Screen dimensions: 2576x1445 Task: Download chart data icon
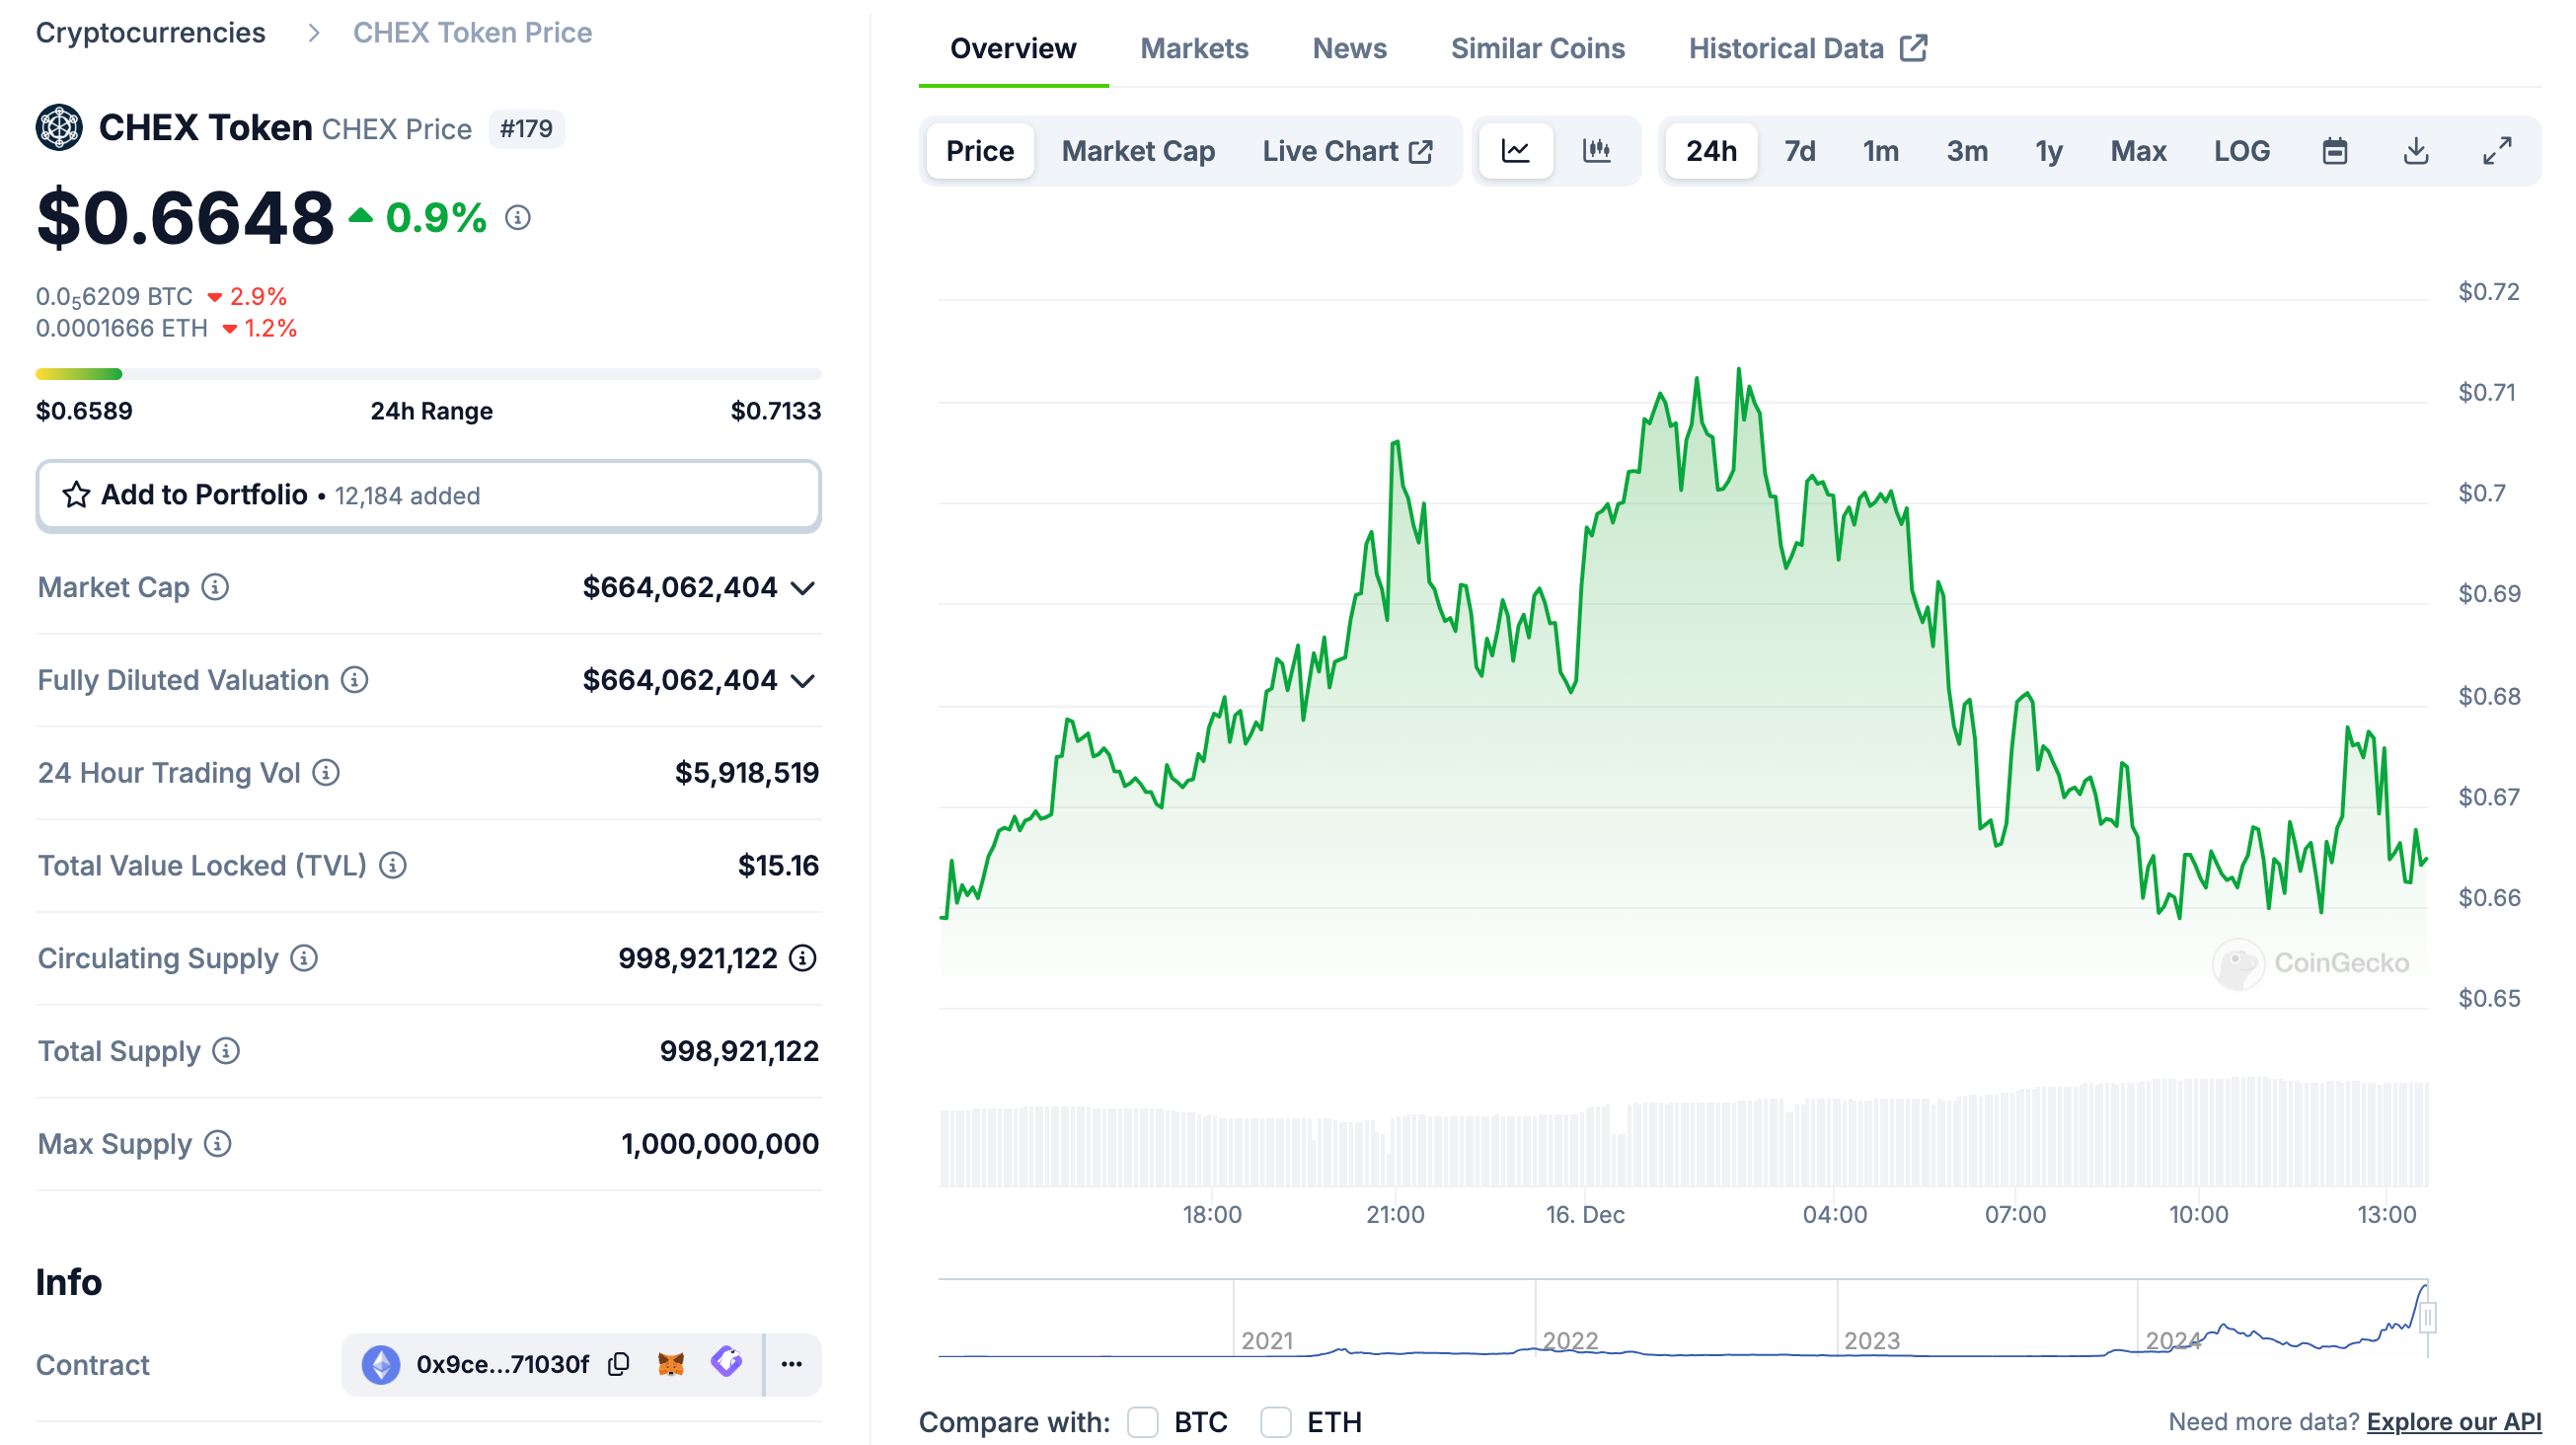pos(2415,151)
